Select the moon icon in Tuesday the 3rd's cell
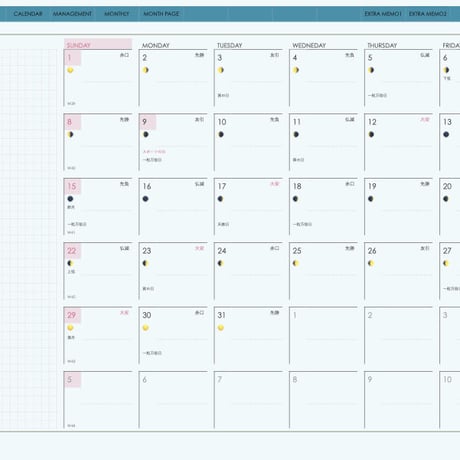The height and width of the screenshot is (460, 460). pyautogui.click(x=221, y=70)
